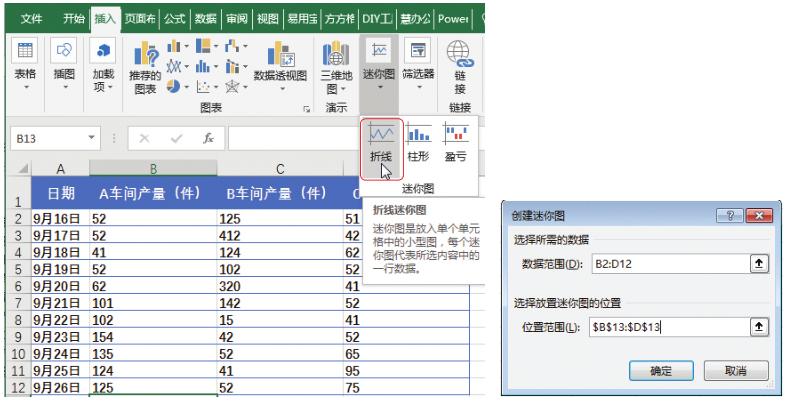Switch to the 插入 (Insert) tab
787x401 pixels.
[105, 20]
